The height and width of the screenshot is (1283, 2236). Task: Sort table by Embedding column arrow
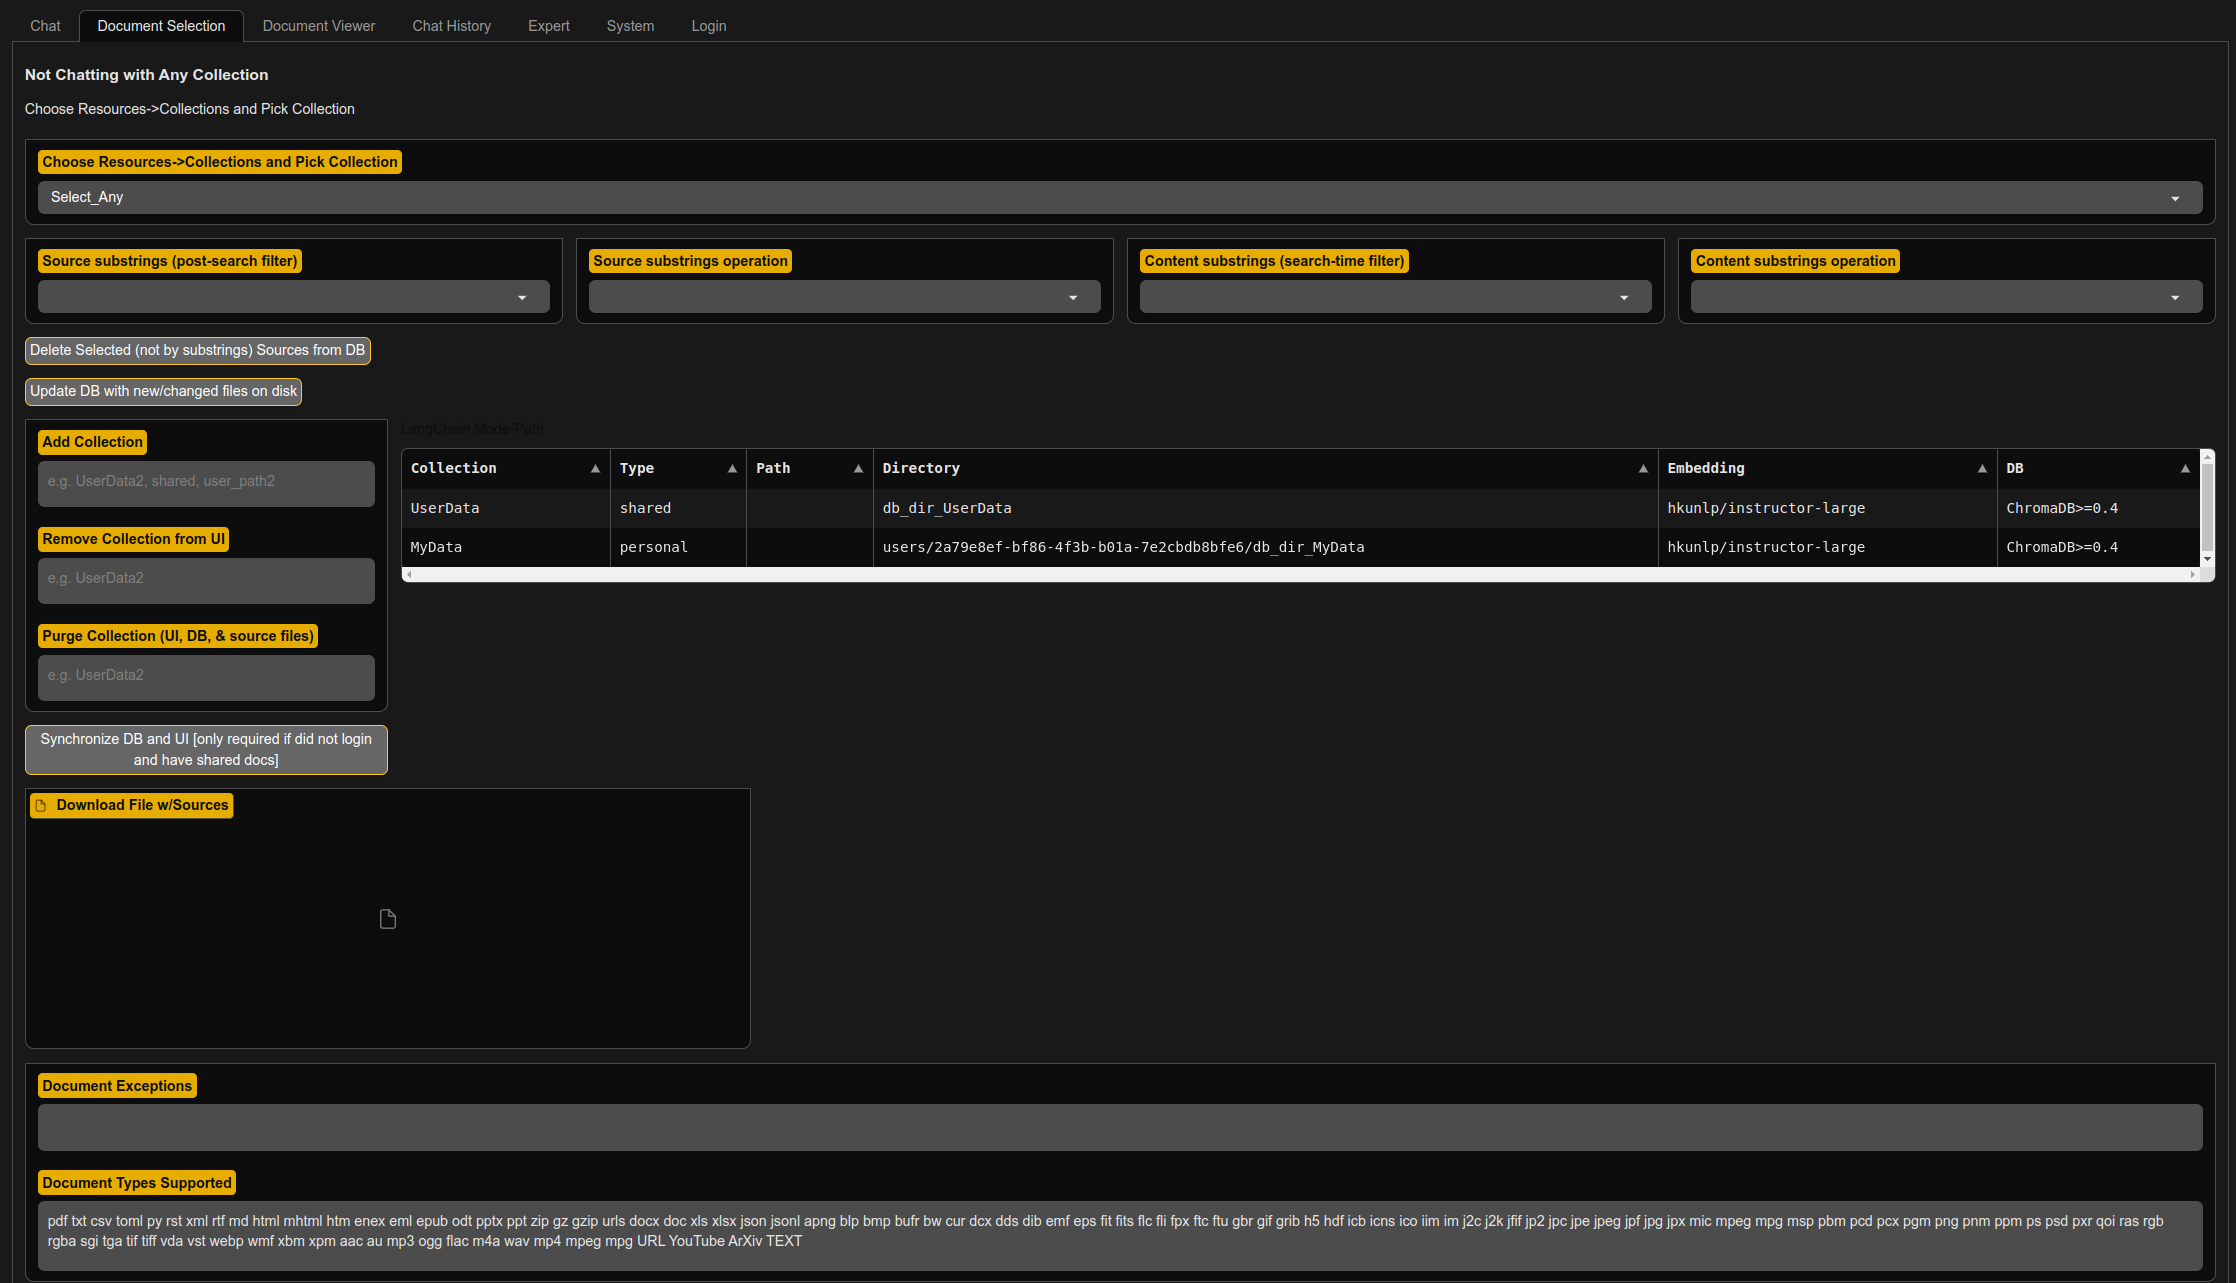pyautogui.click(x=1982, y=469)
